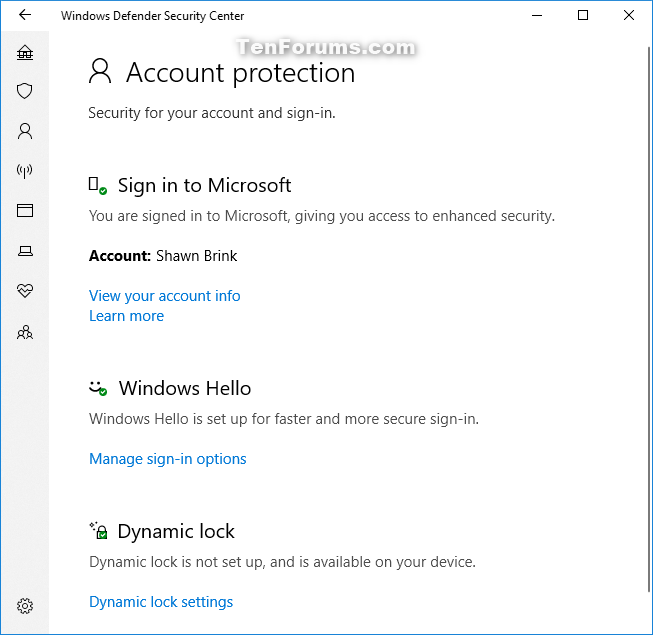Open Settings gear icon in sidebar
653x635 pixels.
pos(25,606)
